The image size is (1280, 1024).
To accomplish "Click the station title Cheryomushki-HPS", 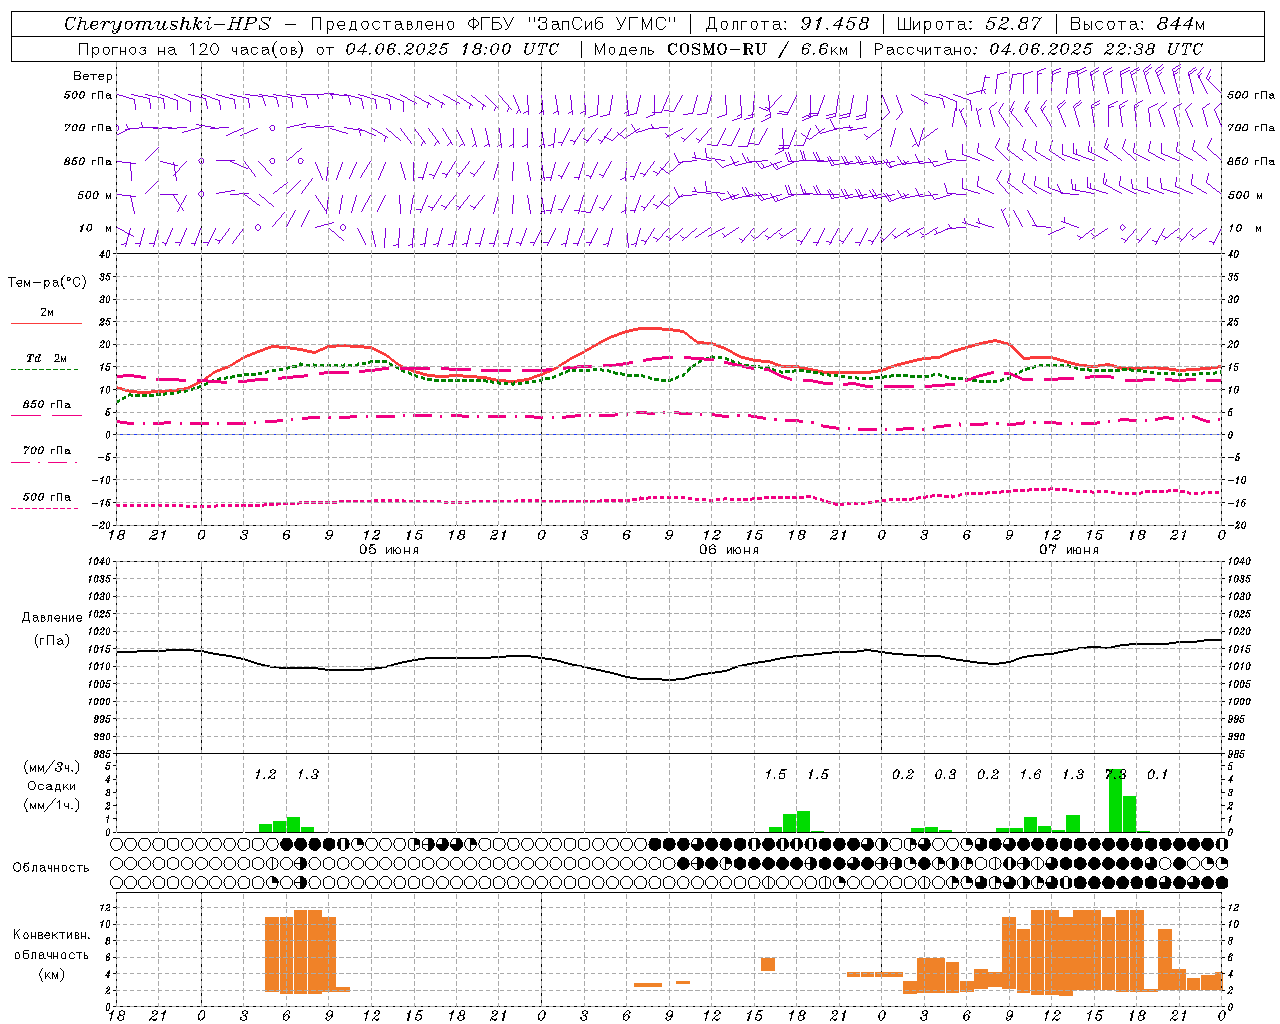I will pos(167,24).
